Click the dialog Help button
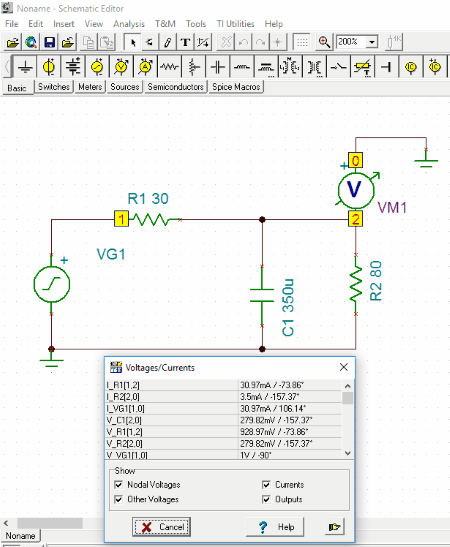 275,527
